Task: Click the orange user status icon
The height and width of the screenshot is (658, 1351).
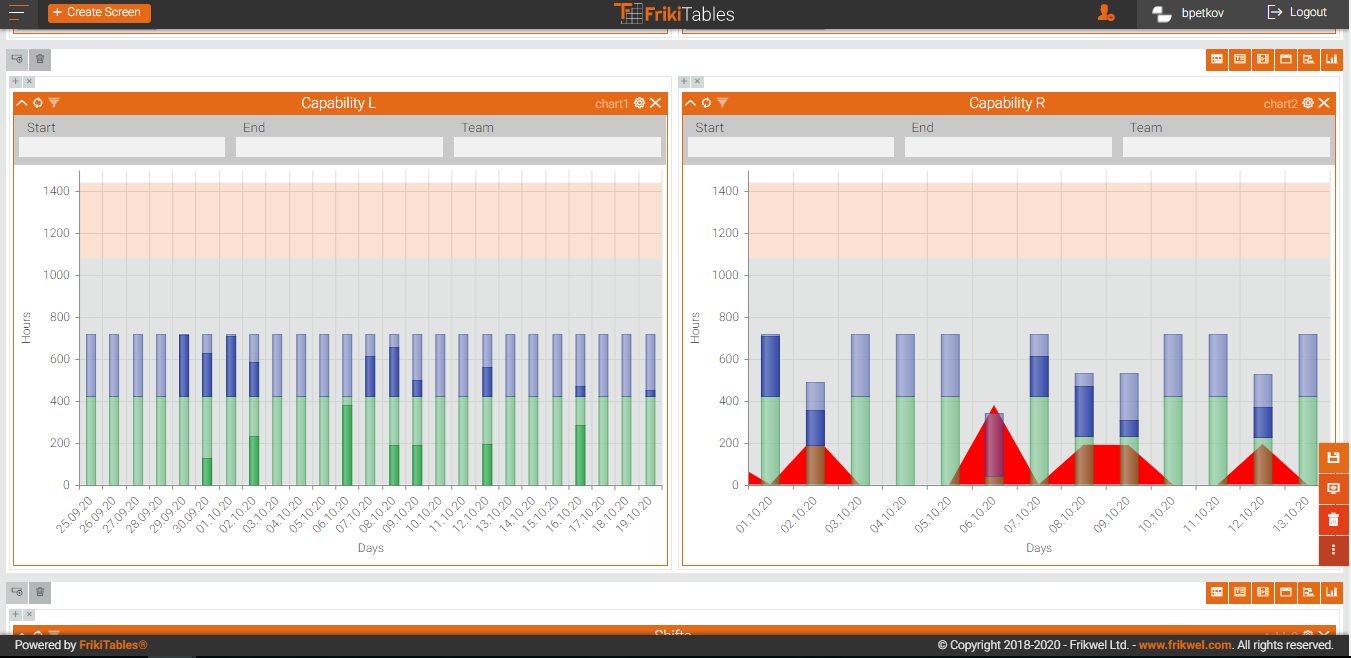Action: 1105,13
